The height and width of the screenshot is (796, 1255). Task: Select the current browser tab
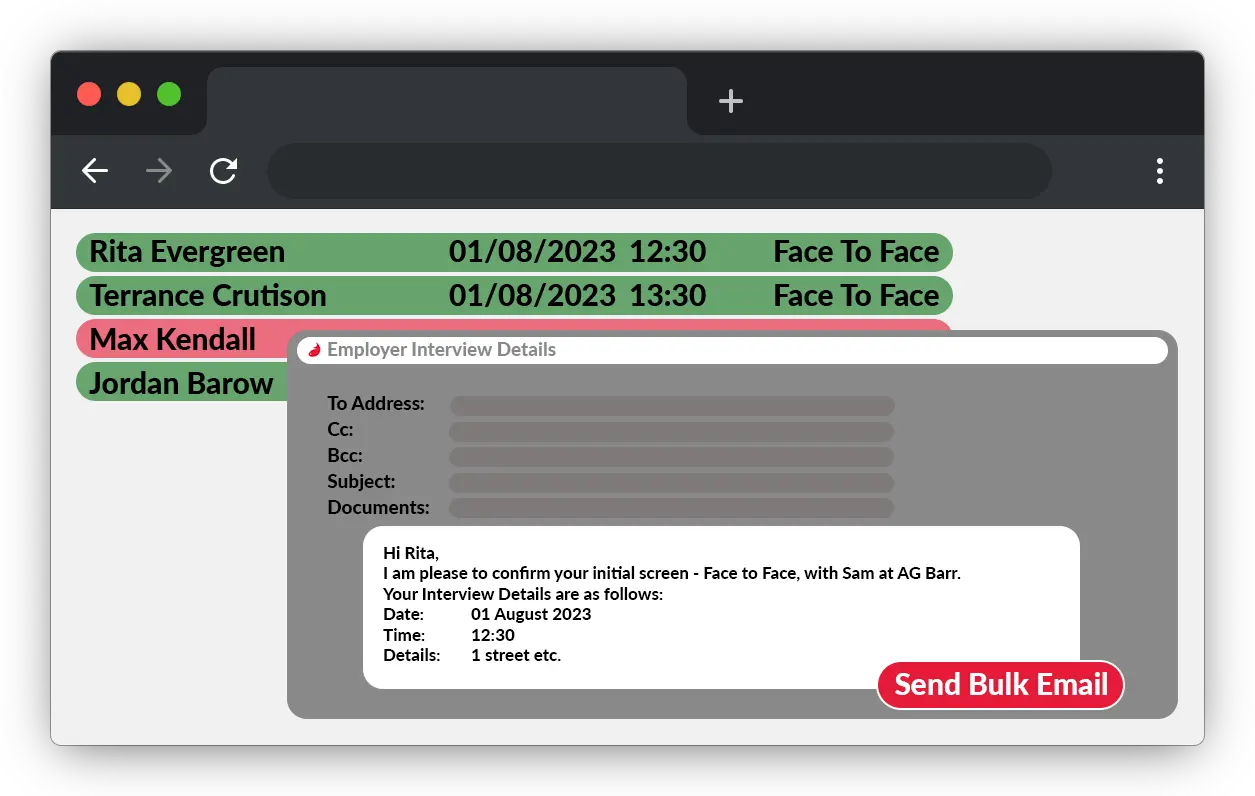coord(446,100)
